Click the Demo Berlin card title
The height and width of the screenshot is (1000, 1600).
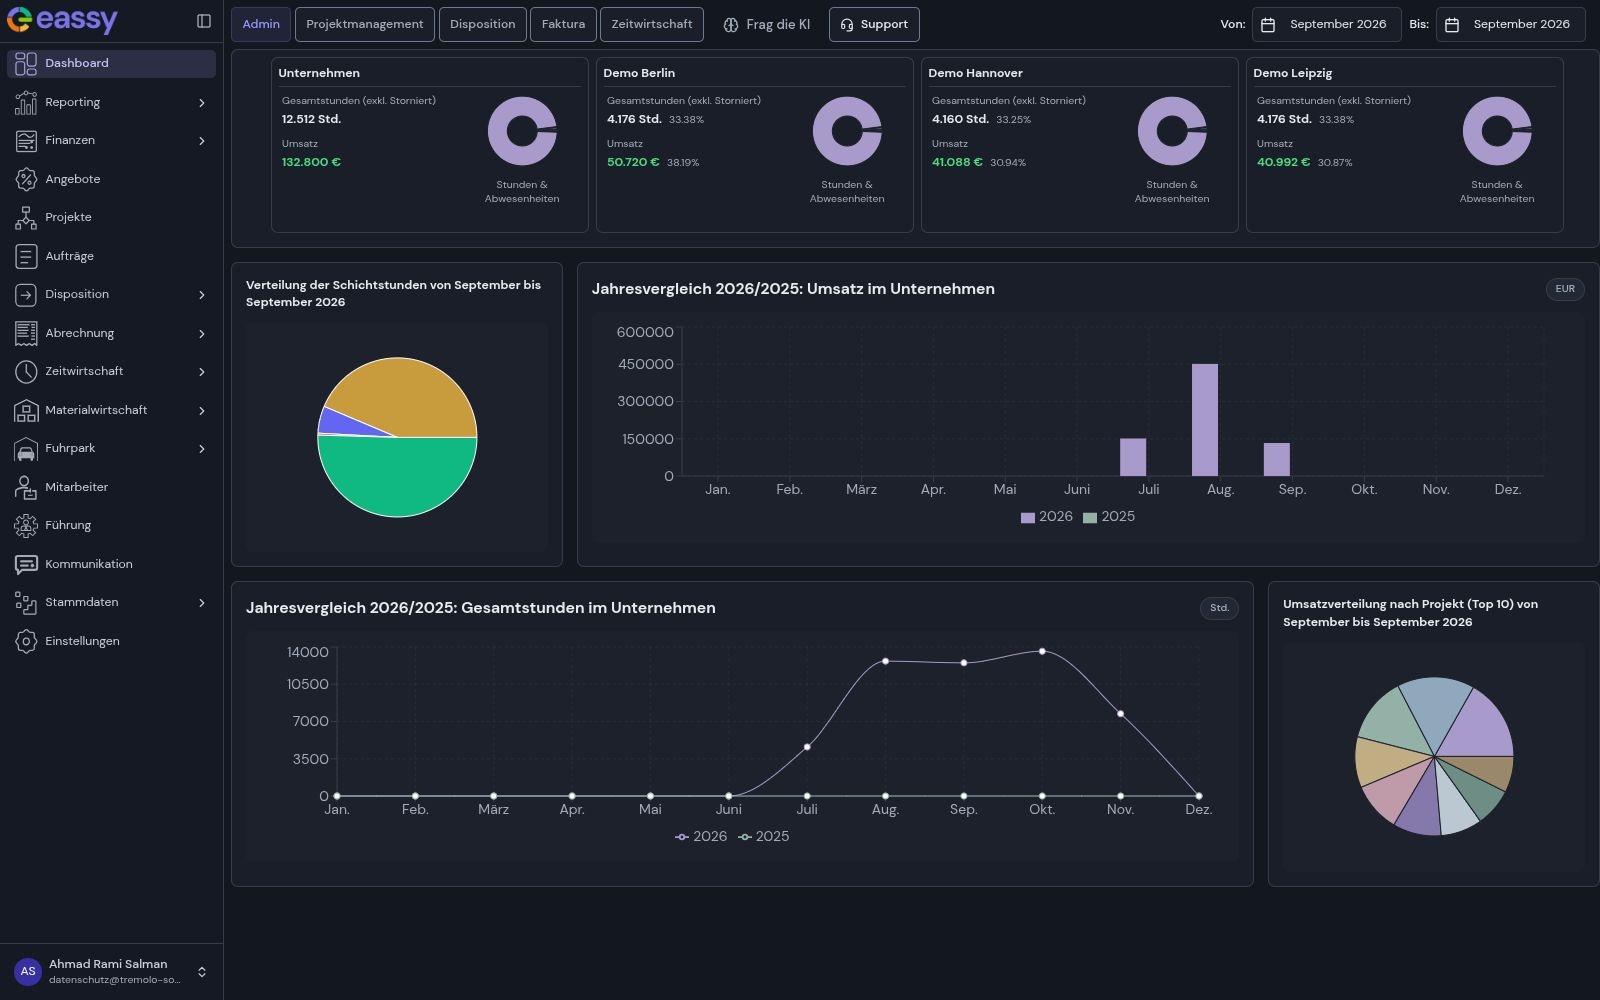click(639, 73)
